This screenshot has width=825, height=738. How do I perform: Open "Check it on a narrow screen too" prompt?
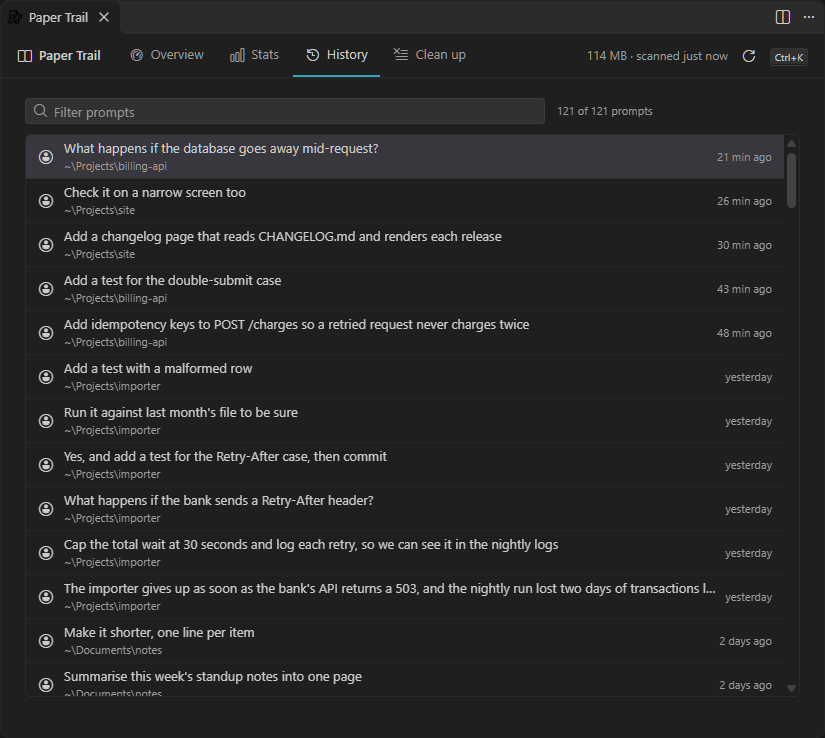click(x=405, y=201)
